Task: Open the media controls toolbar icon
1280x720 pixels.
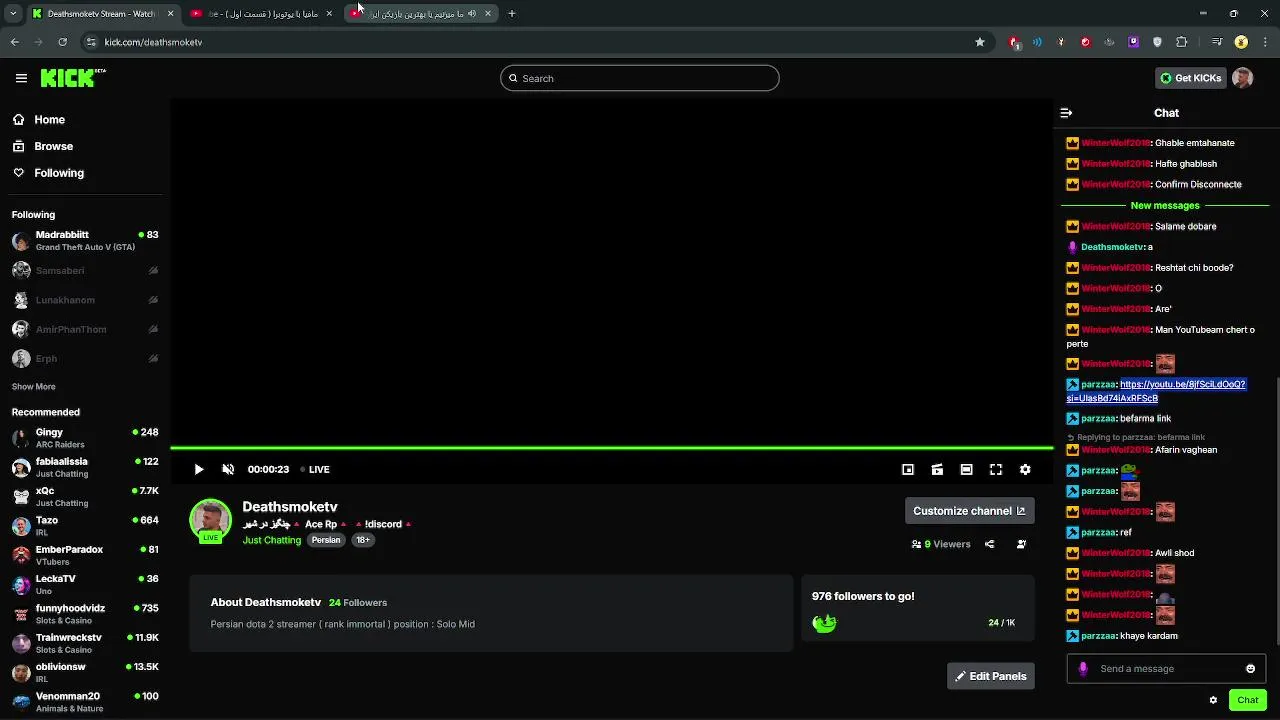Action: click(x=1217, y=42)
